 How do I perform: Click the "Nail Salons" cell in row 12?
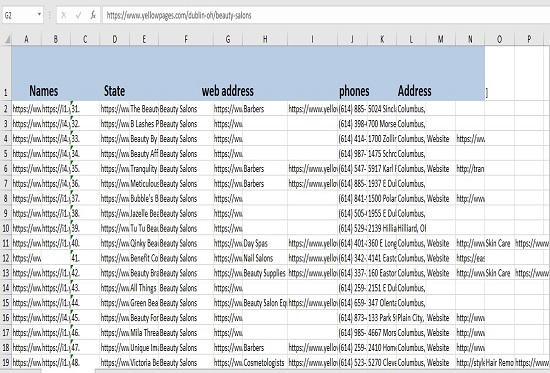[265, 258]
